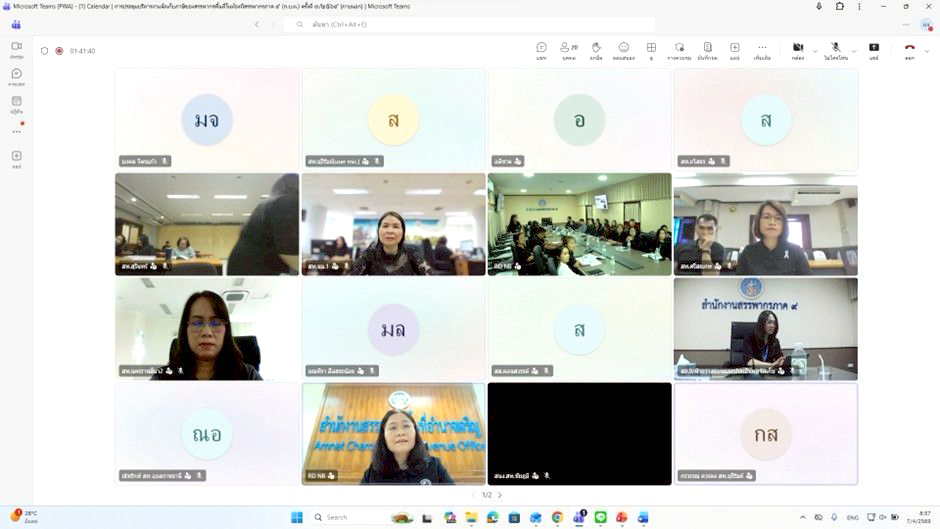Open Windows Start menu
The height and width of the screenshot is (529, 940).
[296, 517]
